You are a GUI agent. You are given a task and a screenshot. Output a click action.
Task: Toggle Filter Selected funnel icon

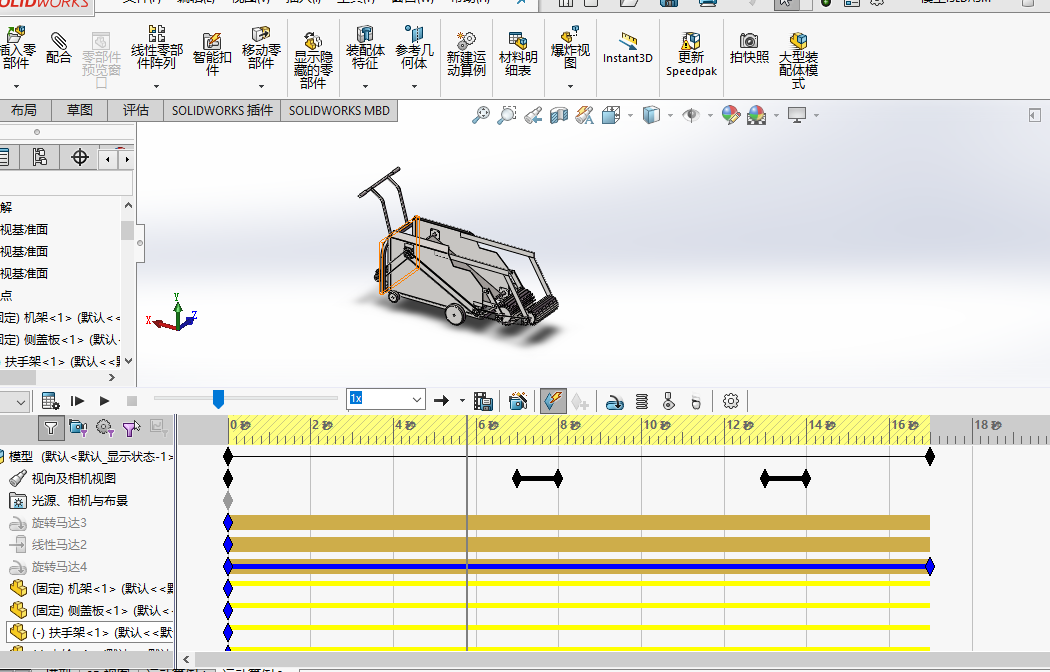131,427
